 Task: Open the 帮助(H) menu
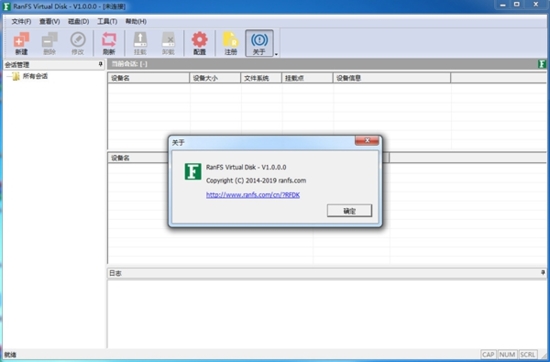136,21
